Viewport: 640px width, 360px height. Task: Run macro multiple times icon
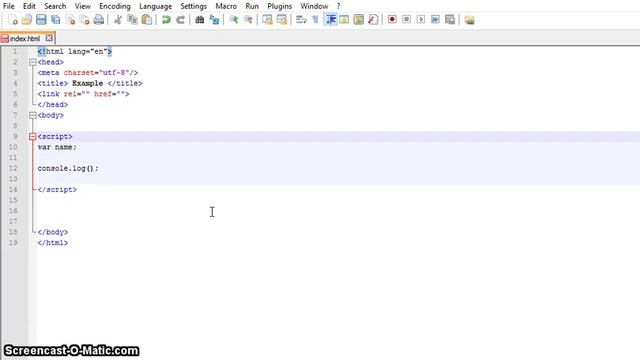[x=435, y=20]
